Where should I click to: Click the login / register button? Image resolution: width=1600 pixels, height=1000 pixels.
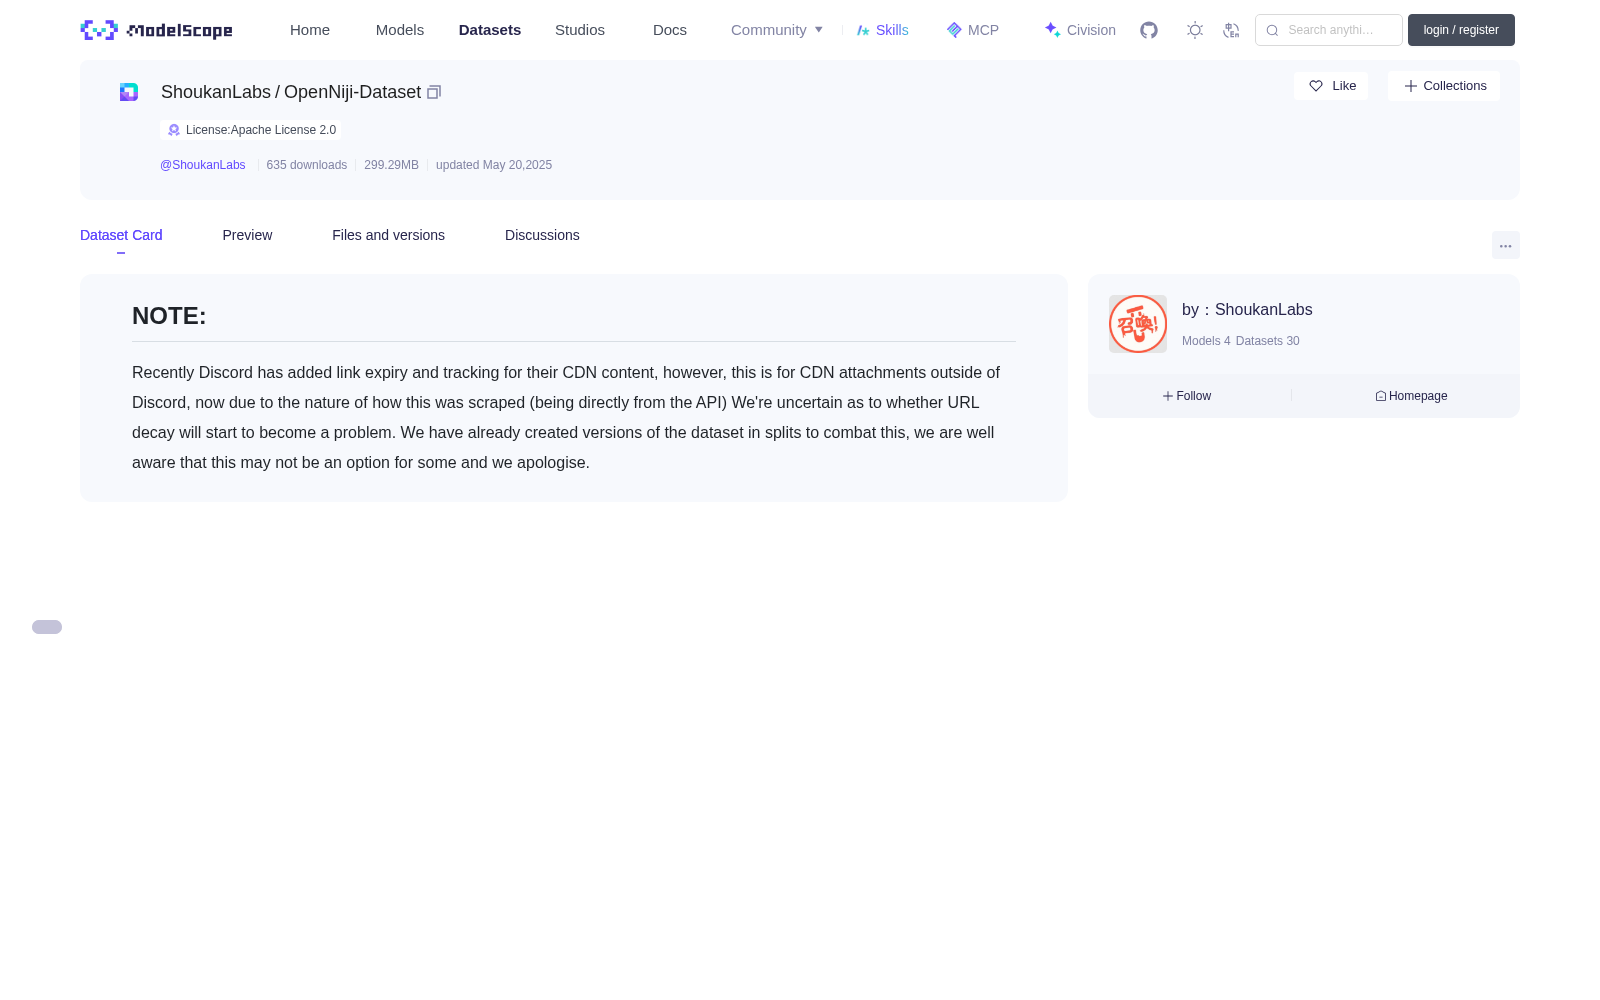tap(1461, 30)
